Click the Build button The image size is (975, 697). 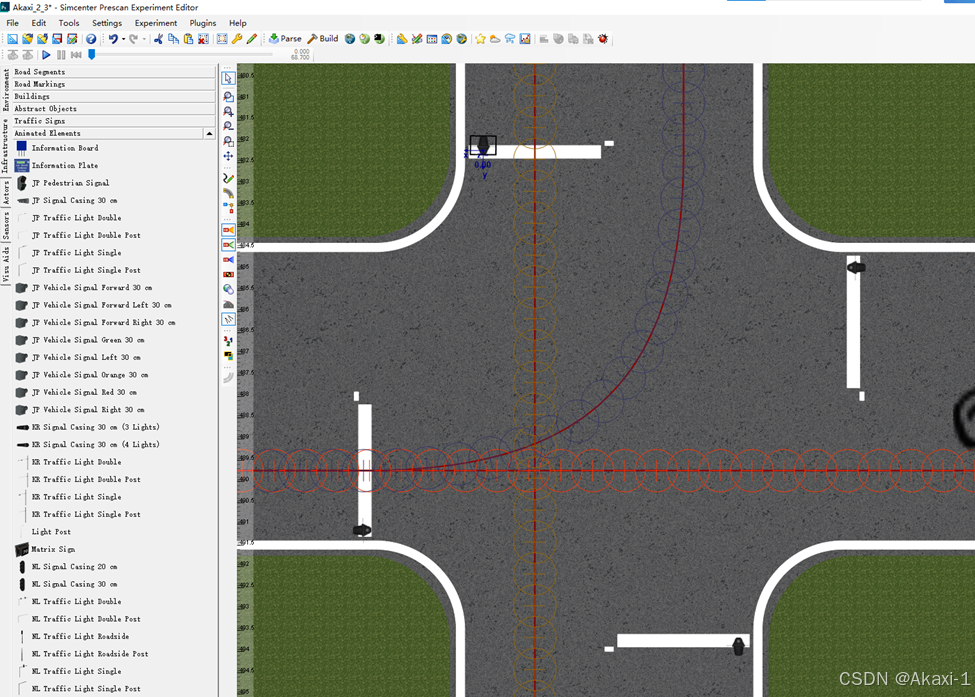(x=323, y=39)
